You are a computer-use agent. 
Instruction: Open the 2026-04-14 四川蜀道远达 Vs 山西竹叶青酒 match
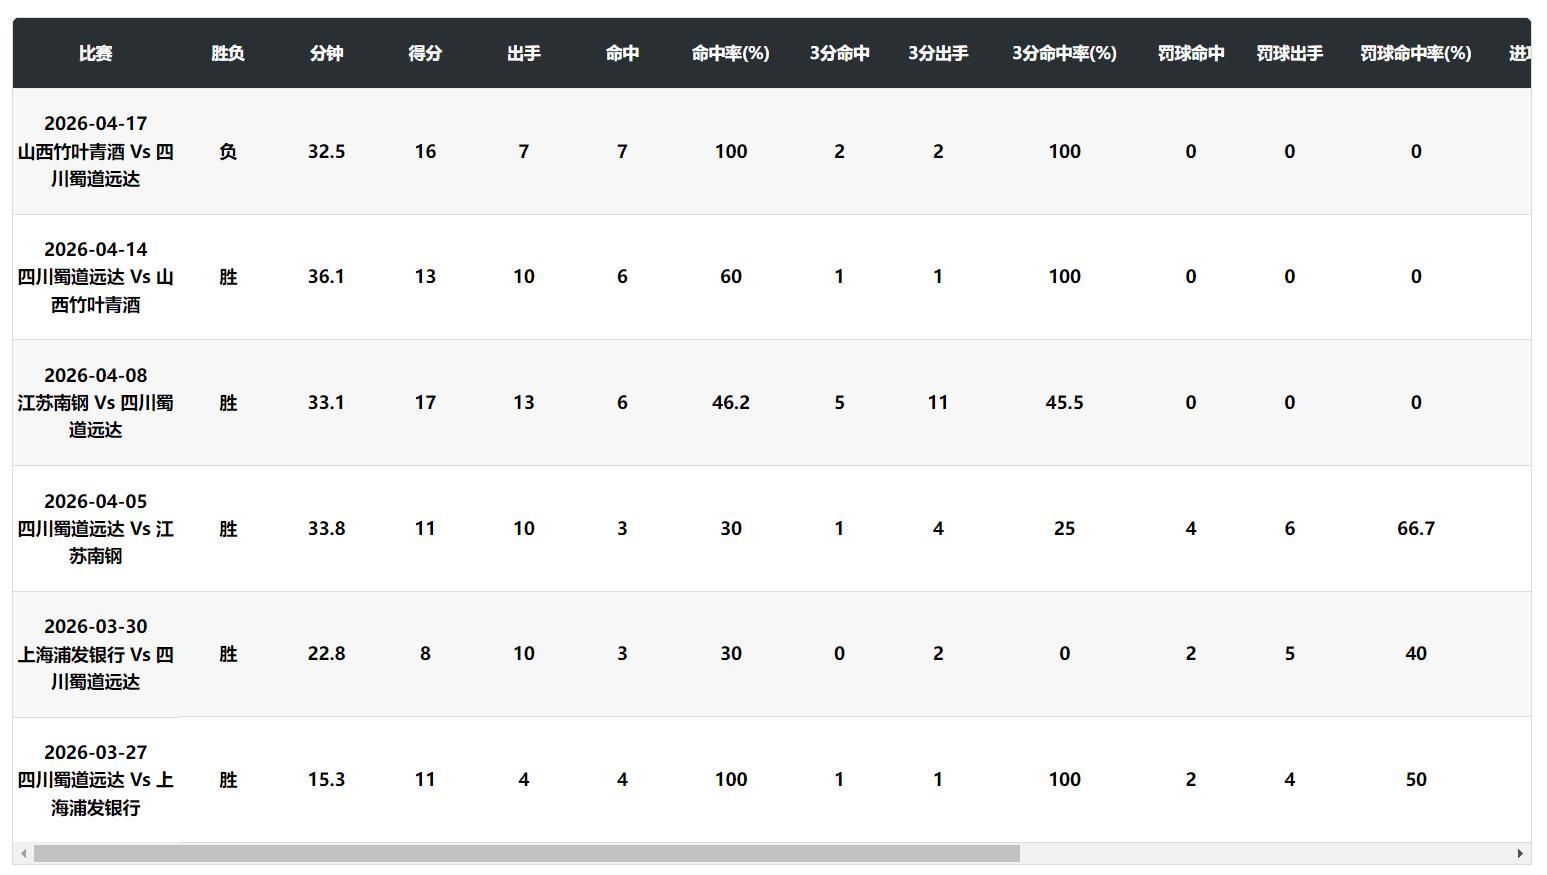96,277
